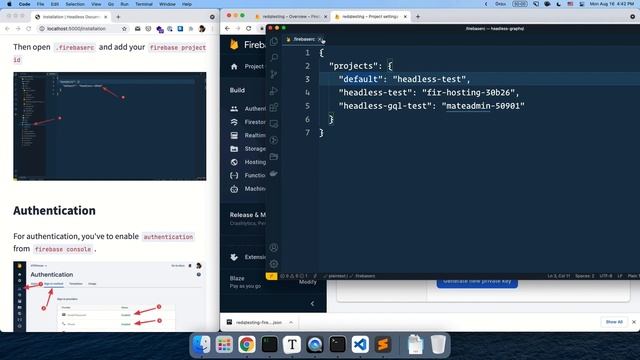The image size is (640, 360).
Task: Open the Docker whale icon in VS Code
Action: click(274, 173)
